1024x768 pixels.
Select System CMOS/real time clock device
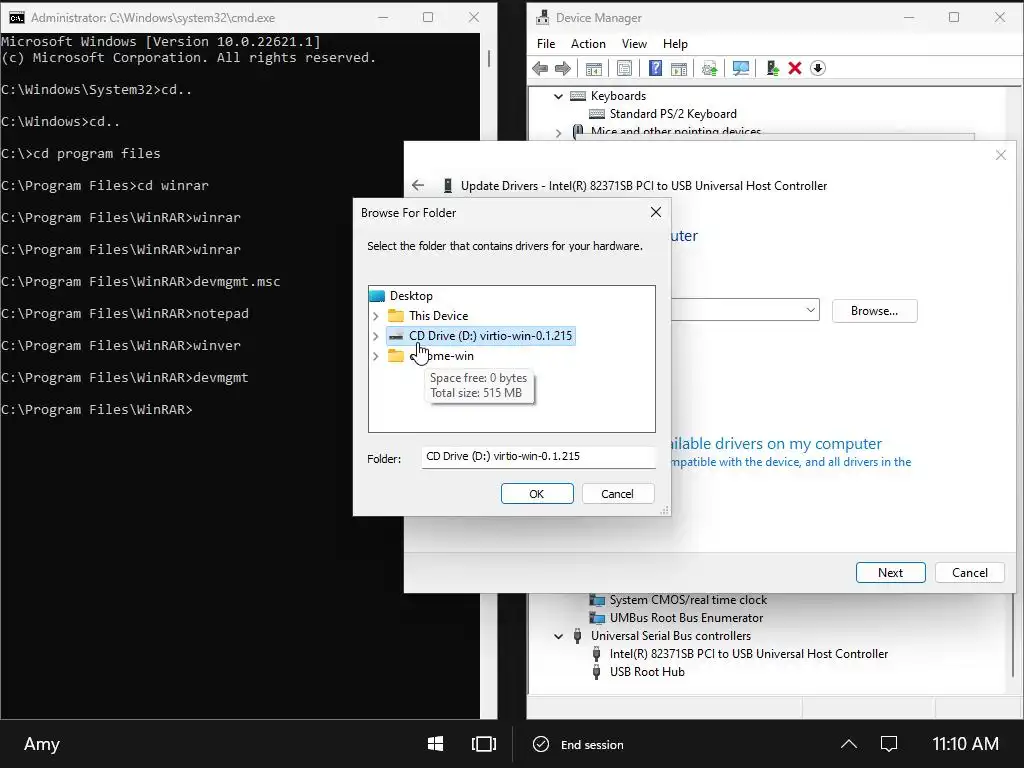coord(688,600)
